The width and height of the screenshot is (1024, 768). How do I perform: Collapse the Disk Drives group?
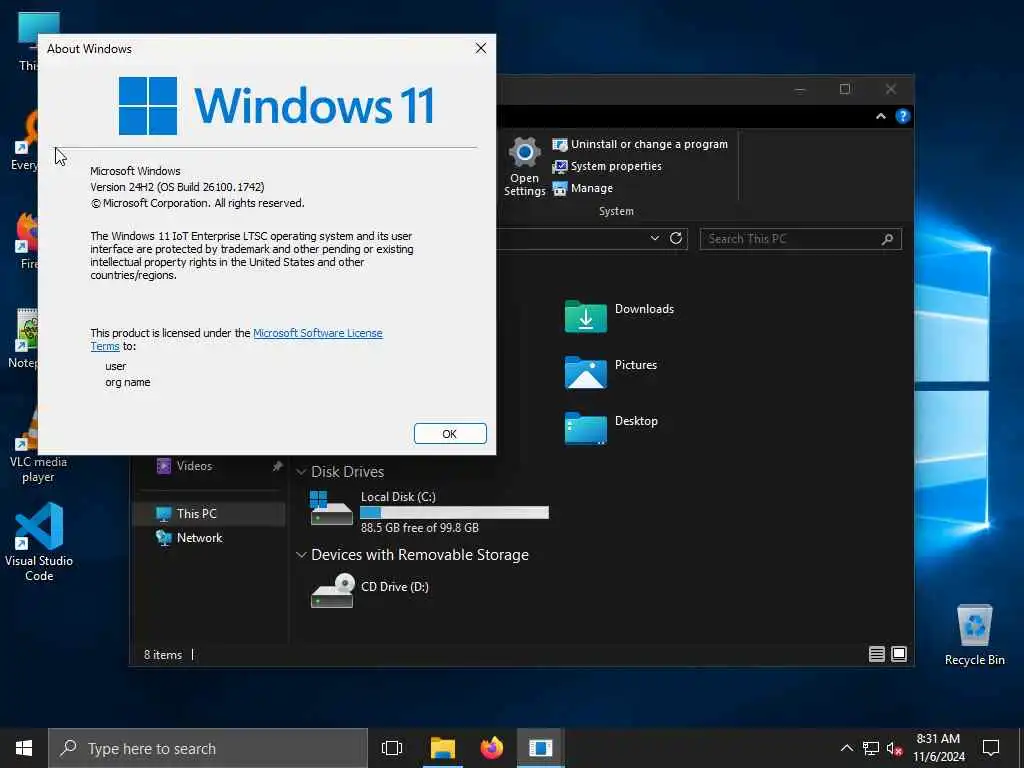click(301, 472)
